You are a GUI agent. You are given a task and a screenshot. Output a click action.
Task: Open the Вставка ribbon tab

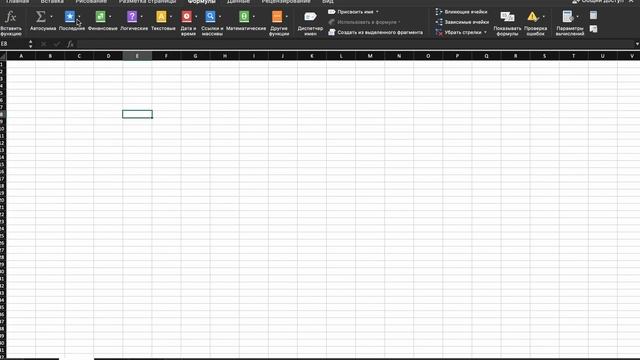pos(52,2)
